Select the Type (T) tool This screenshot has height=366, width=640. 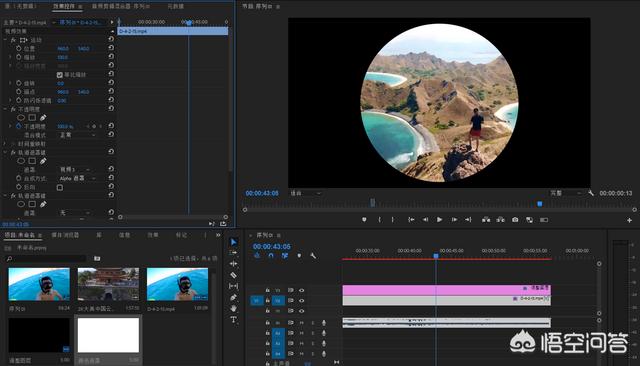tap(233, 319)
